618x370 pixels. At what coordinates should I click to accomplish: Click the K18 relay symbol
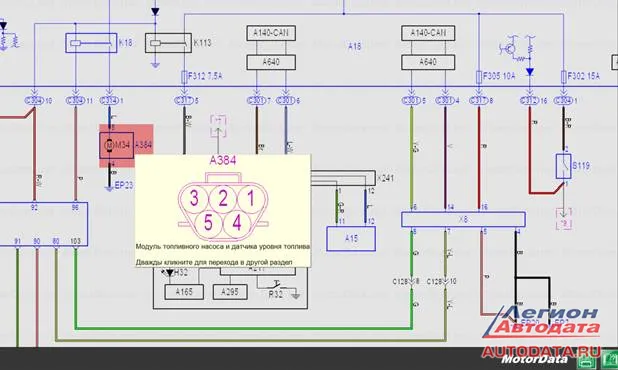coord(91,43)
